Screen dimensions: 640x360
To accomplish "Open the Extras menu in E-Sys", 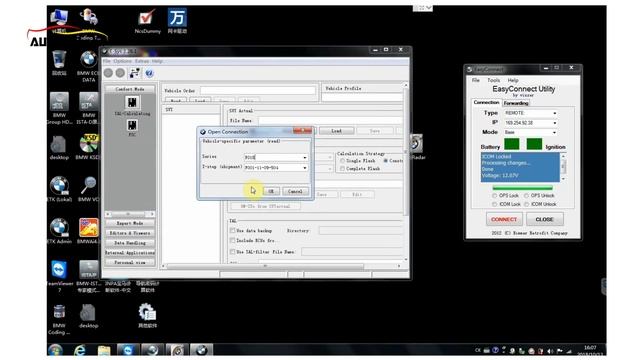I will 142,61.
